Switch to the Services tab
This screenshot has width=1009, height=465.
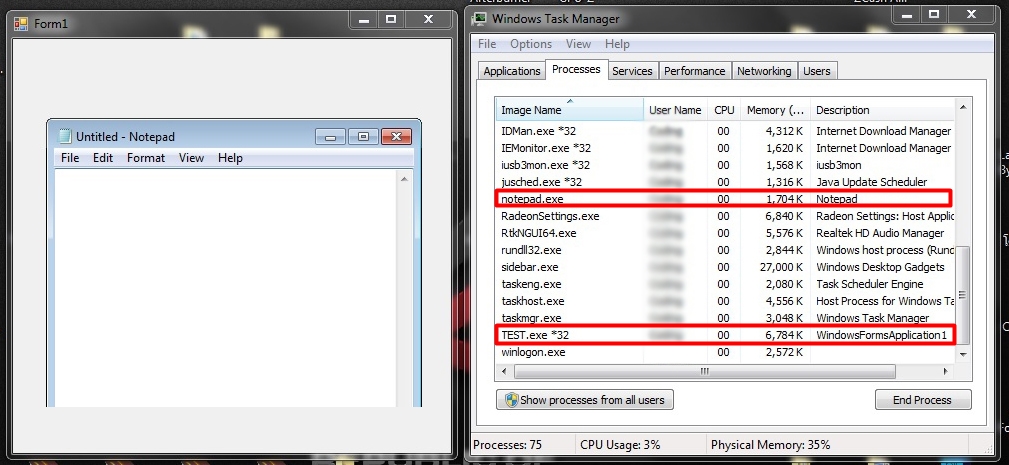pos(632,71)
